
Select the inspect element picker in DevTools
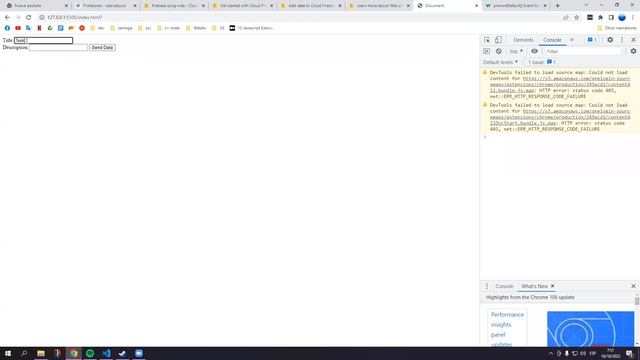click(487, 40)
